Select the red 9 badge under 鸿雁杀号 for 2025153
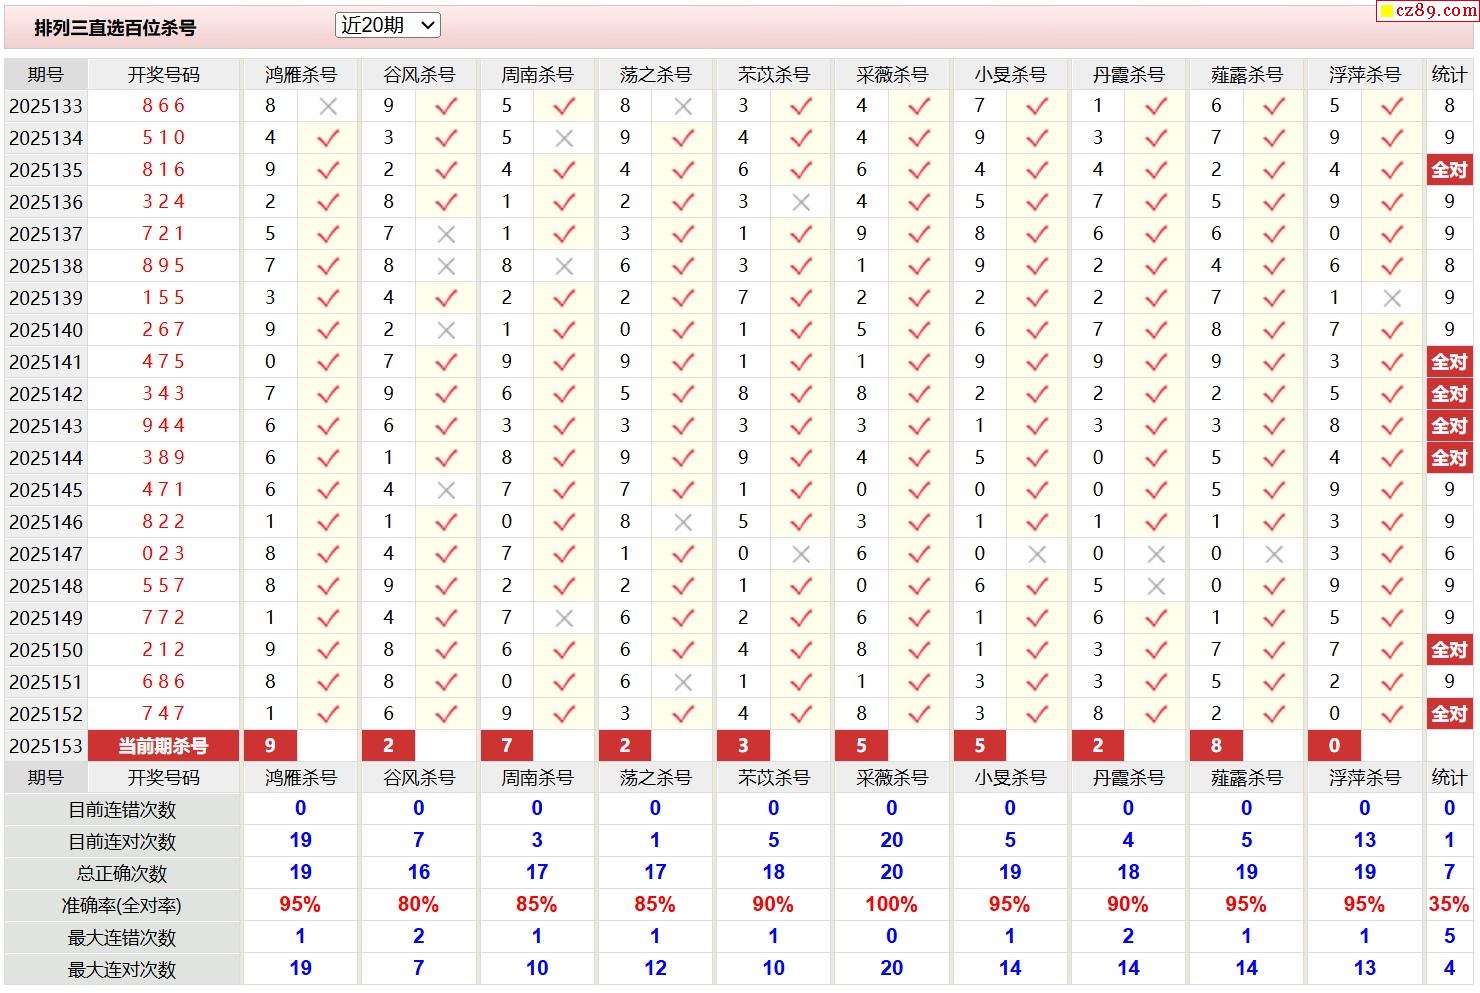 (x=270, y=746)
